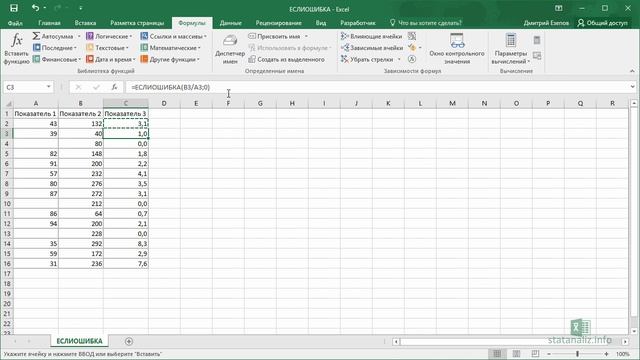Select the ЕСЛИОШИБКА sheet tab
Image resolution: width=640 pixels, height=360 pixels.
click(x=79, y=341)
